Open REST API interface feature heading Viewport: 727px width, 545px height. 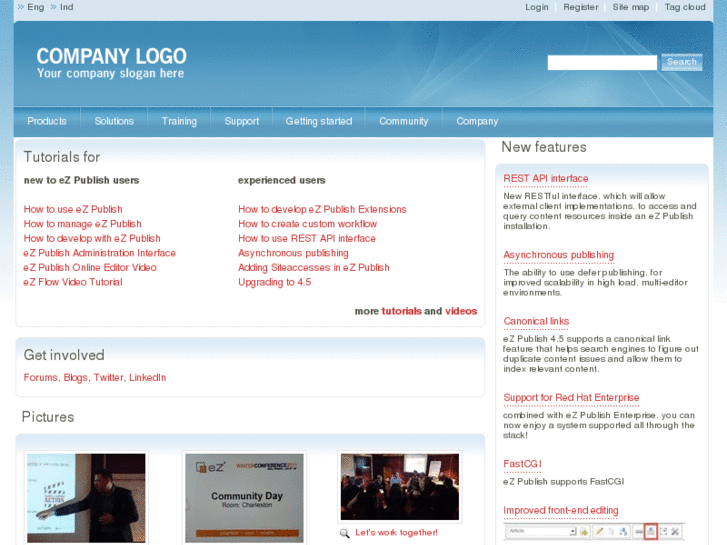tap(546, 179)
